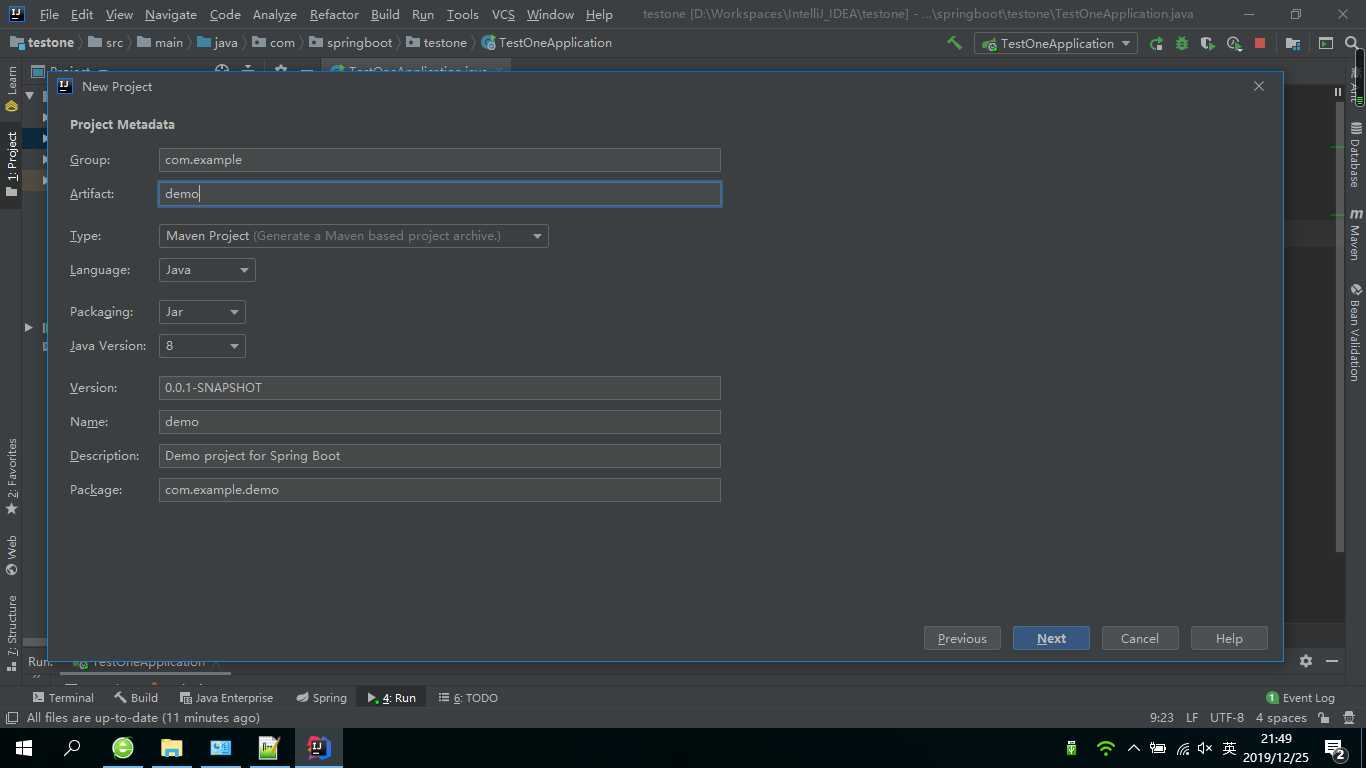Click the Windows Start button

click(24, 747)
